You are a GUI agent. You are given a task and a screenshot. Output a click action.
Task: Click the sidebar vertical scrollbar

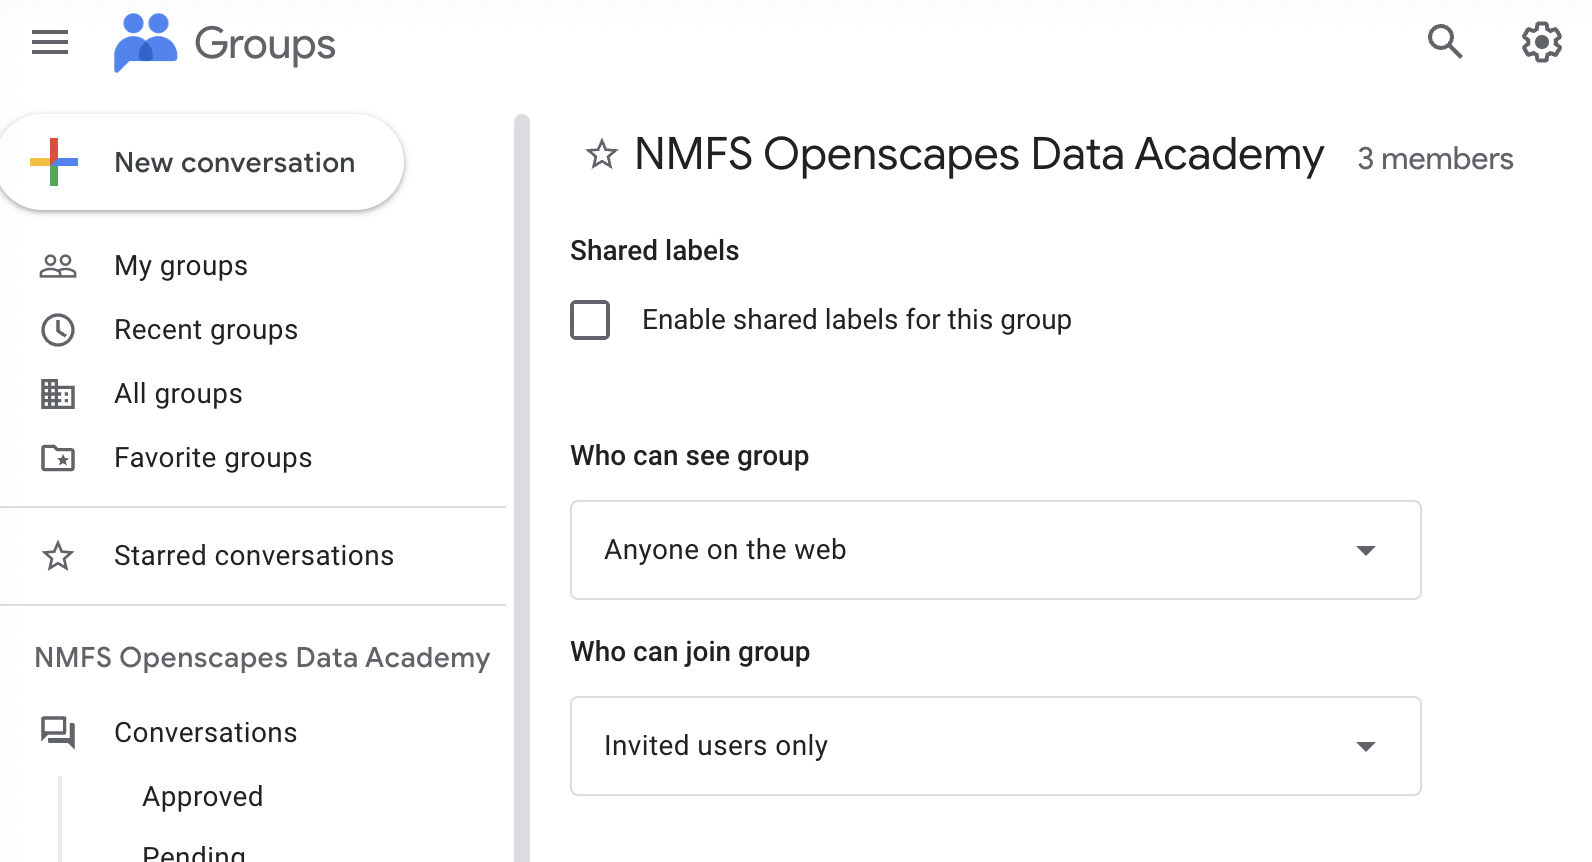(521, 480)
